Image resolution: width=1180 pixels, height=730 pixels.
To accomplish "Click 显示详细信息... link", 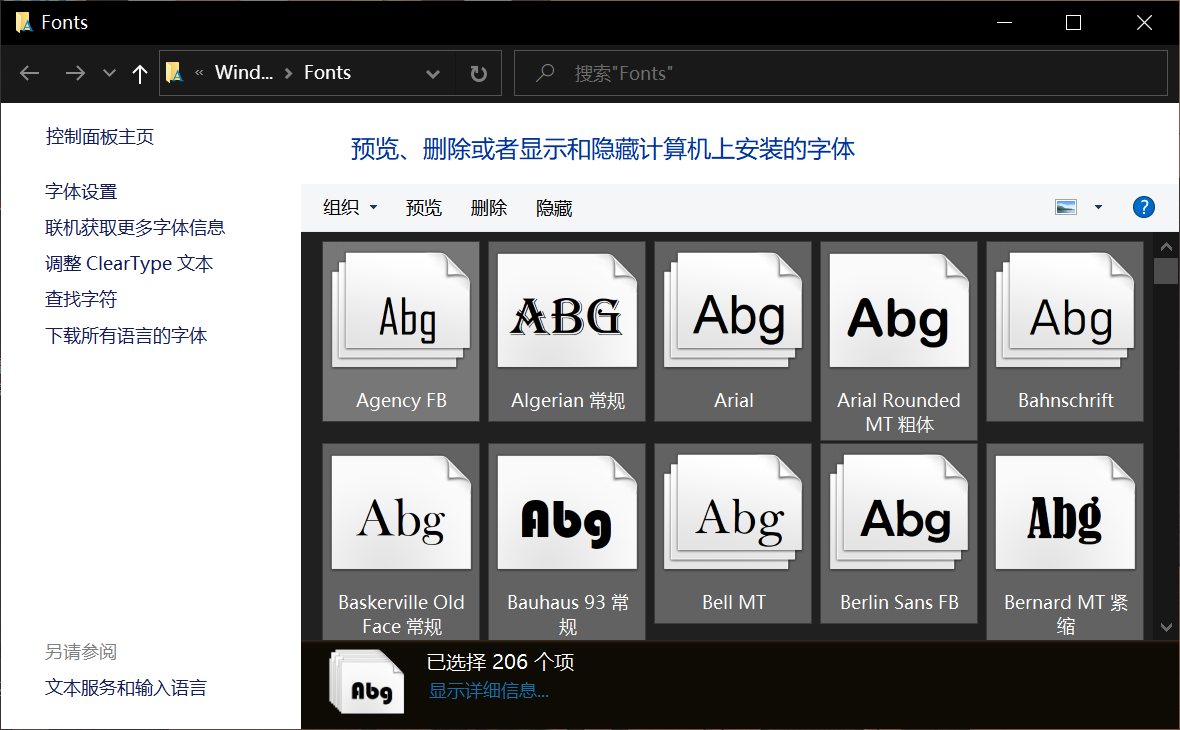I will click(488, 690).
